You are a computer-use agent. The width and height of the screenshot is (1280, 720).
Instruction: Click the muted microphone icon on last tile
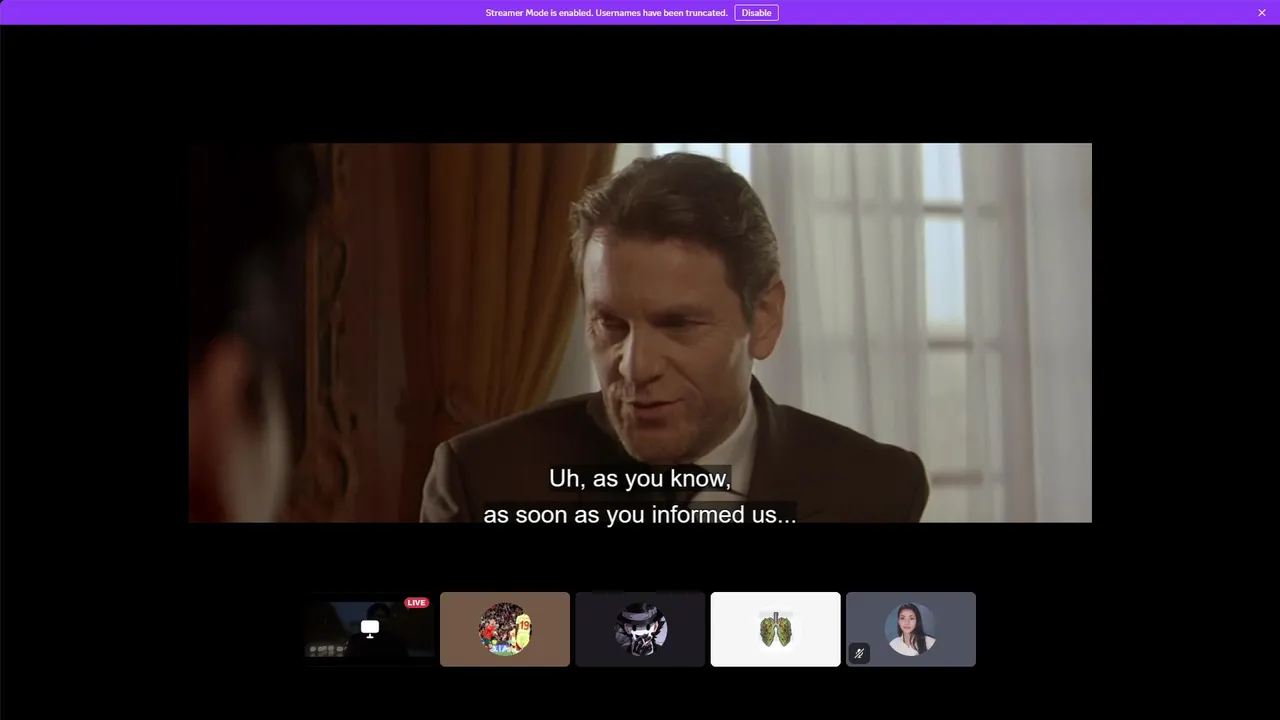click(859, 653)
